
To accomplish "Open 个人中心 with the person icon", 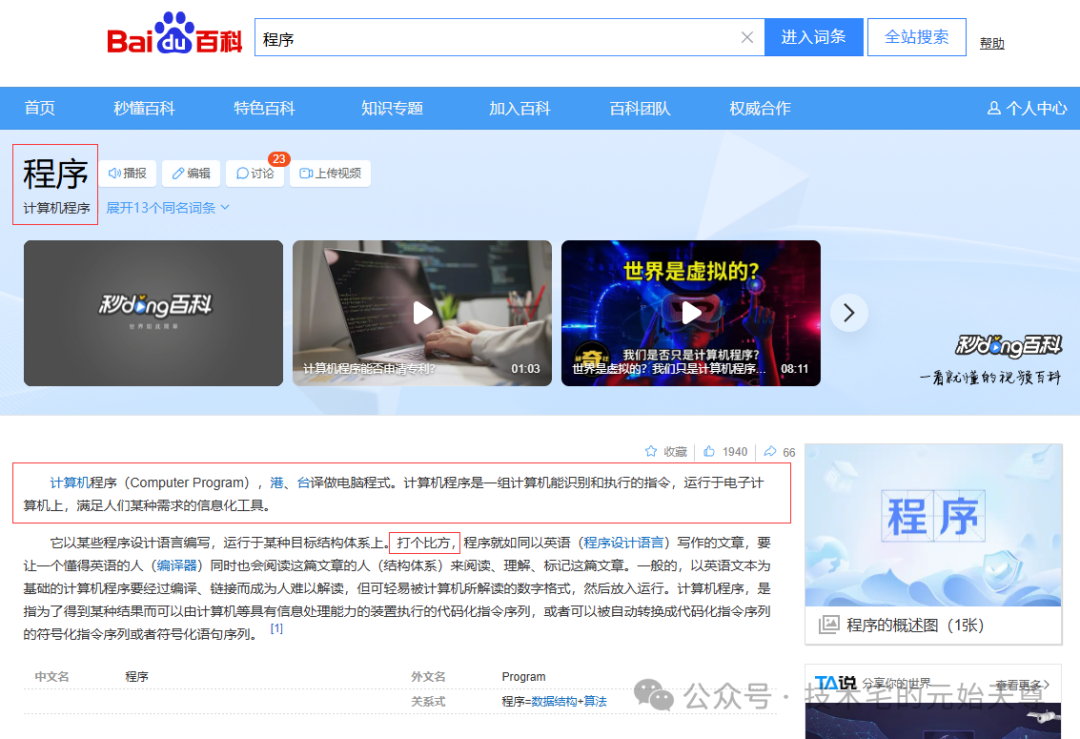I will tap(994, 107).
